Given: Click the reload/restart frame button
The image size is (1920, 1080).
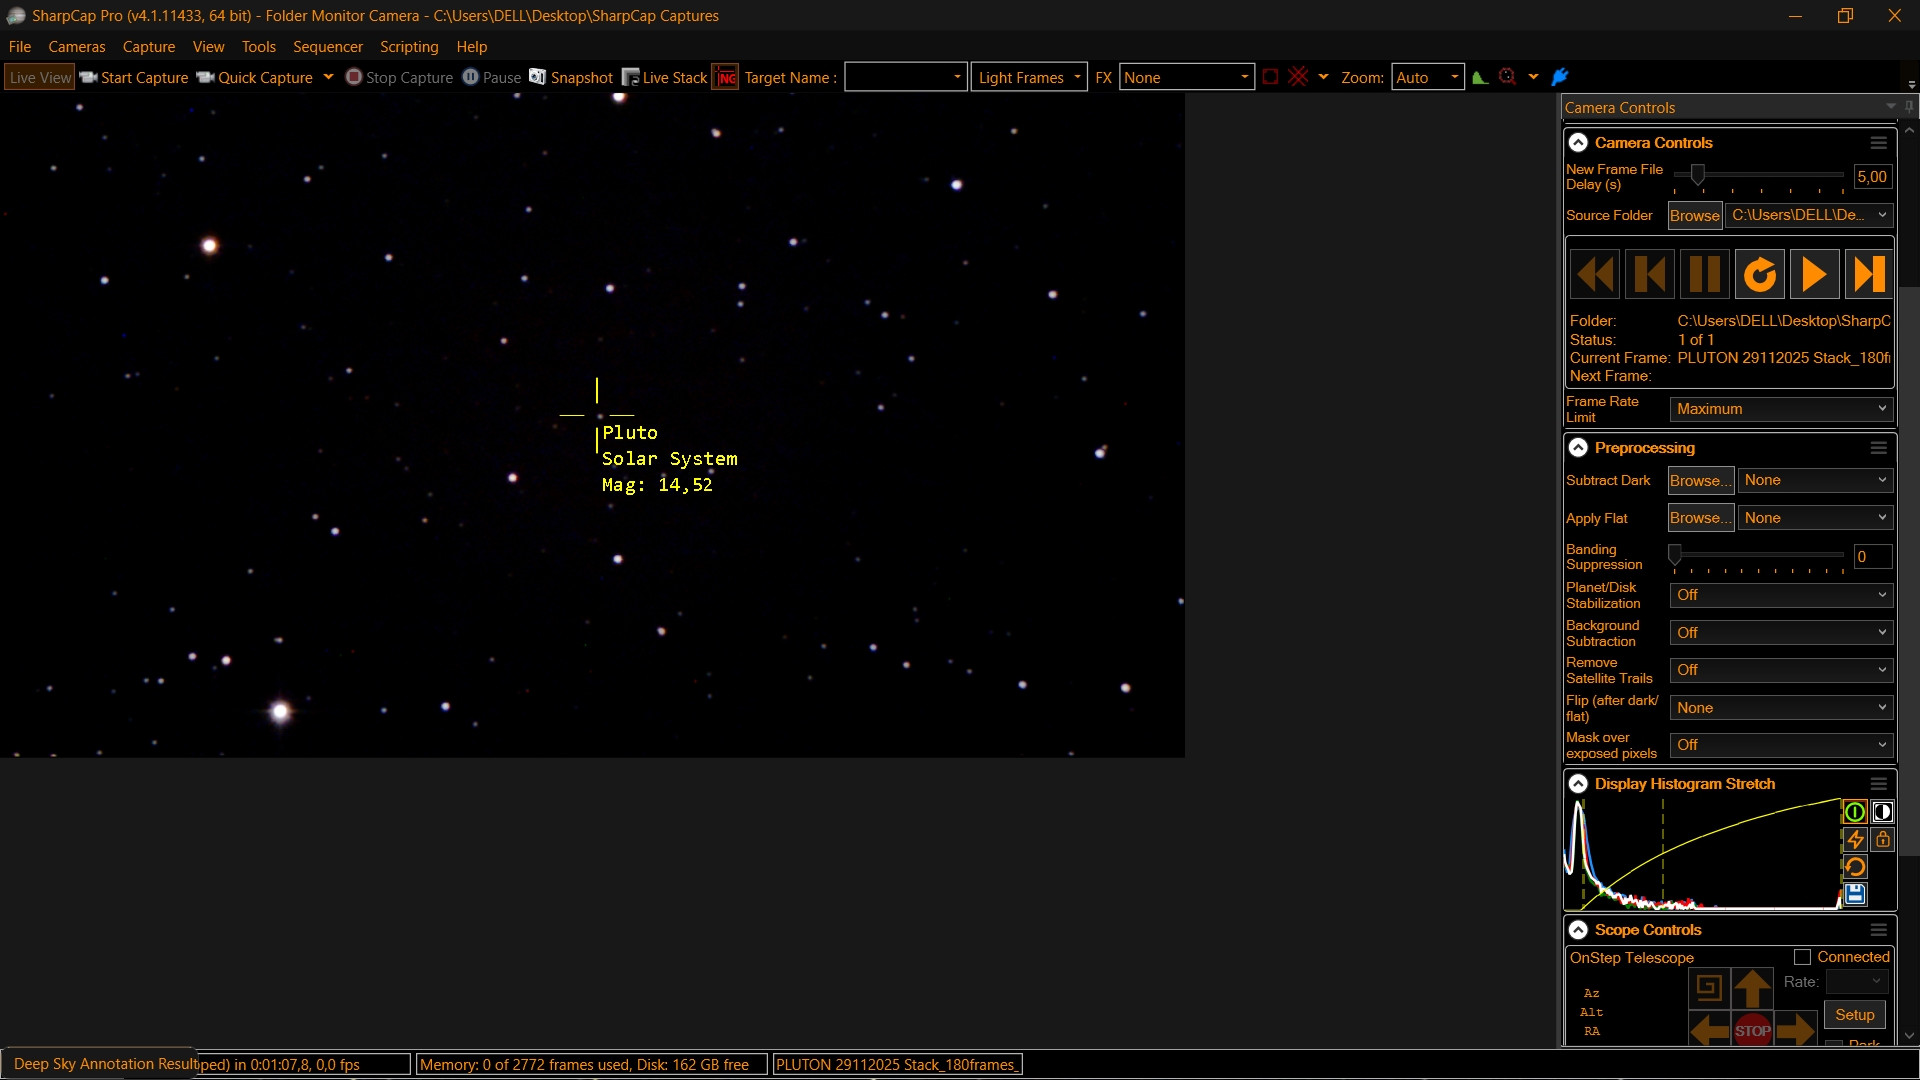Looking at the screenshot, I should coord(1760,274).
